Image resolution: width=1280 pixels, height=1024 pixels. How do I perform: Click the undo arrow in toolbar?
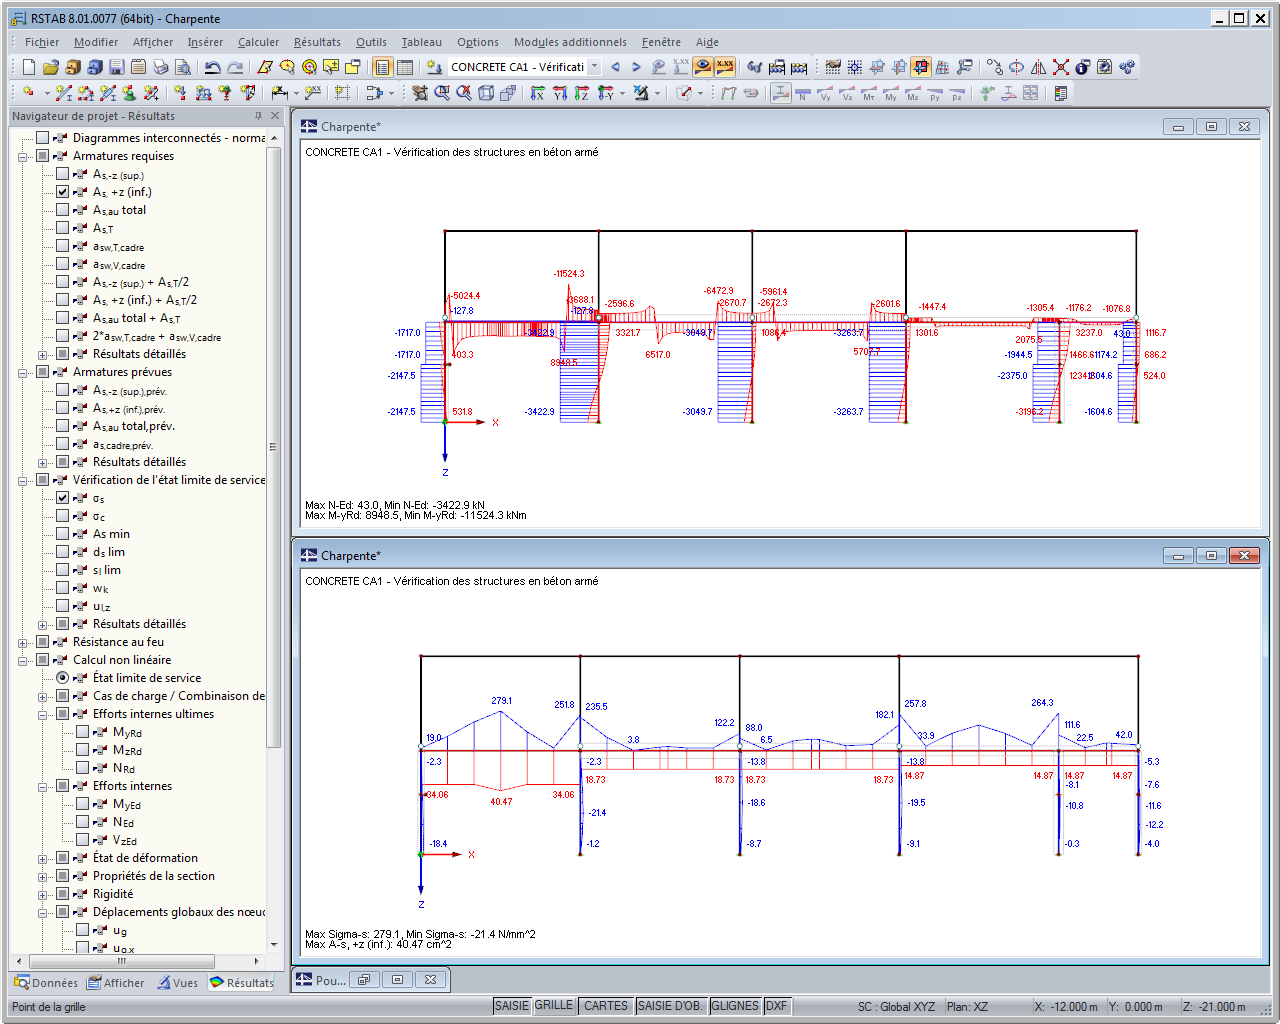click(x=212, y=67)
